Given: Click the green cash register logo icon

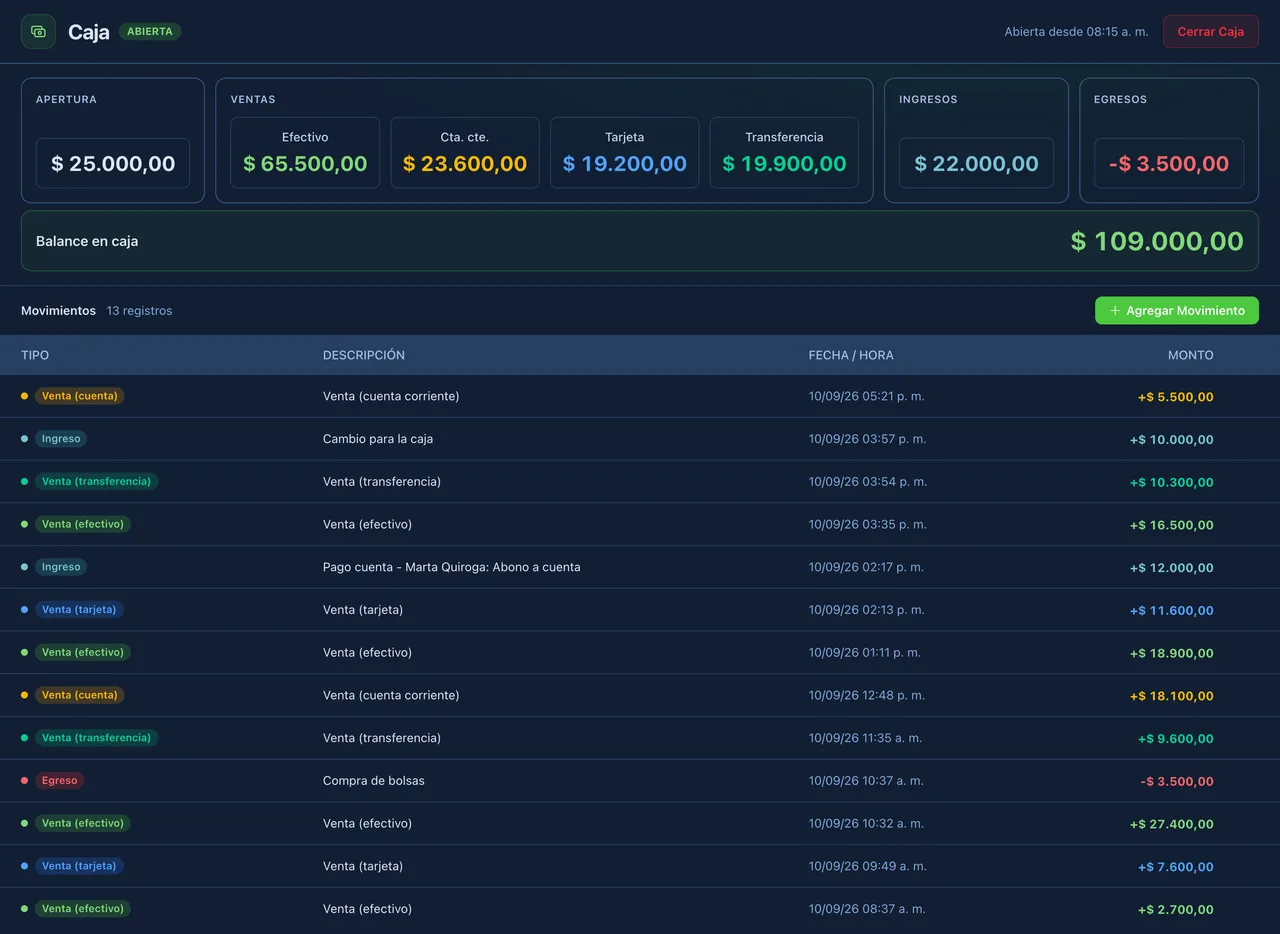Looking at the screenshot, I should point(38,32).
